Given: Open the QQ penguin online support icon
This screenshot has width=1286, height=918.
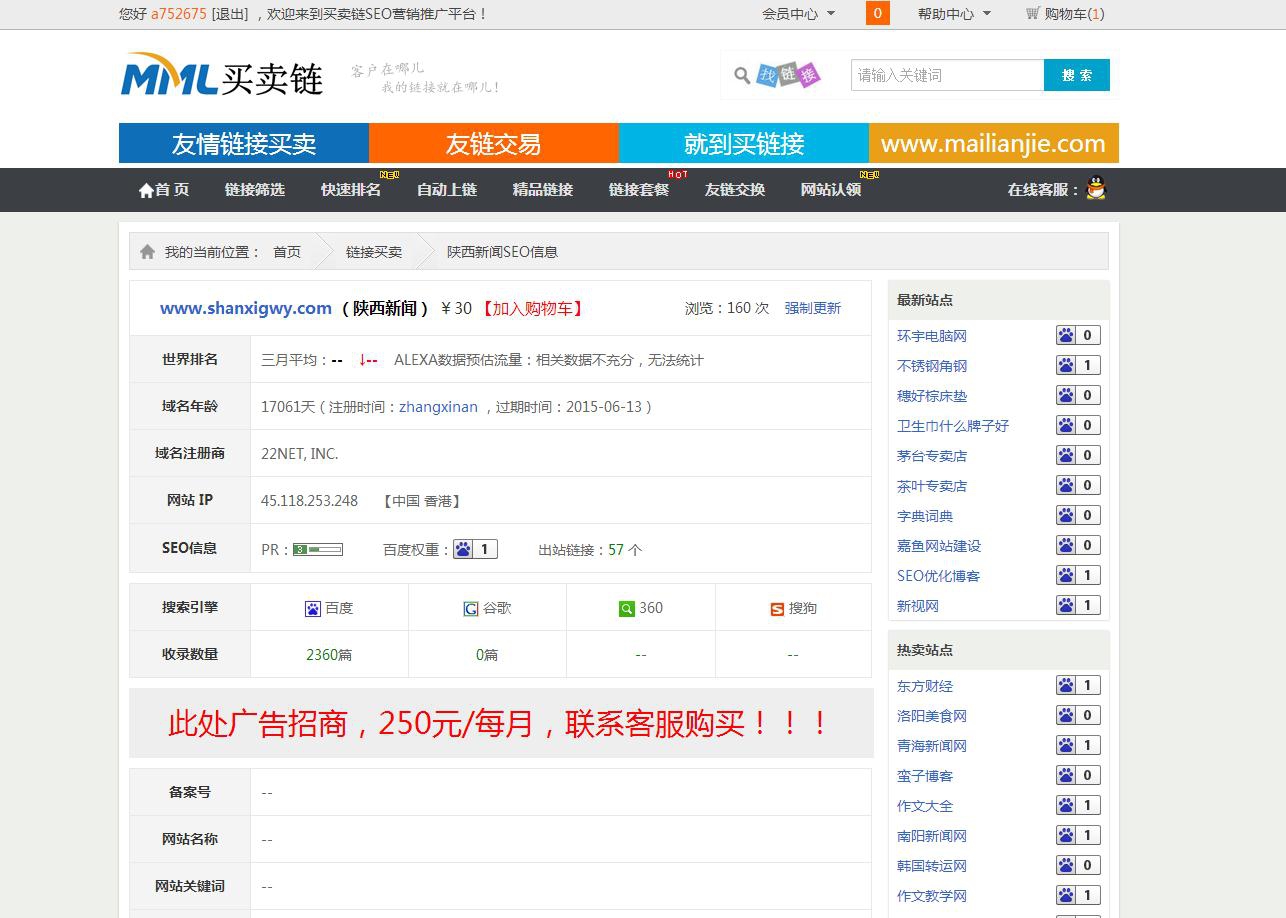Looking at the screenshot, I should point(1096,188).
